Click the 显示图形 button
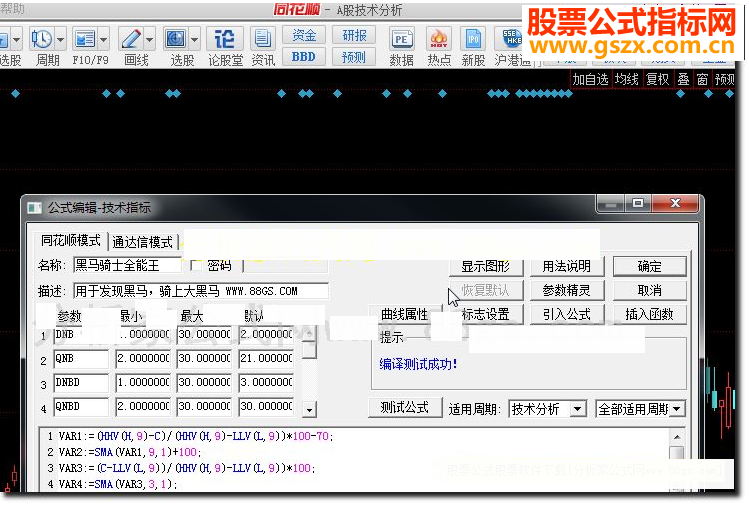749x508 pixels. pyautogui.click(x=486, y=267)
